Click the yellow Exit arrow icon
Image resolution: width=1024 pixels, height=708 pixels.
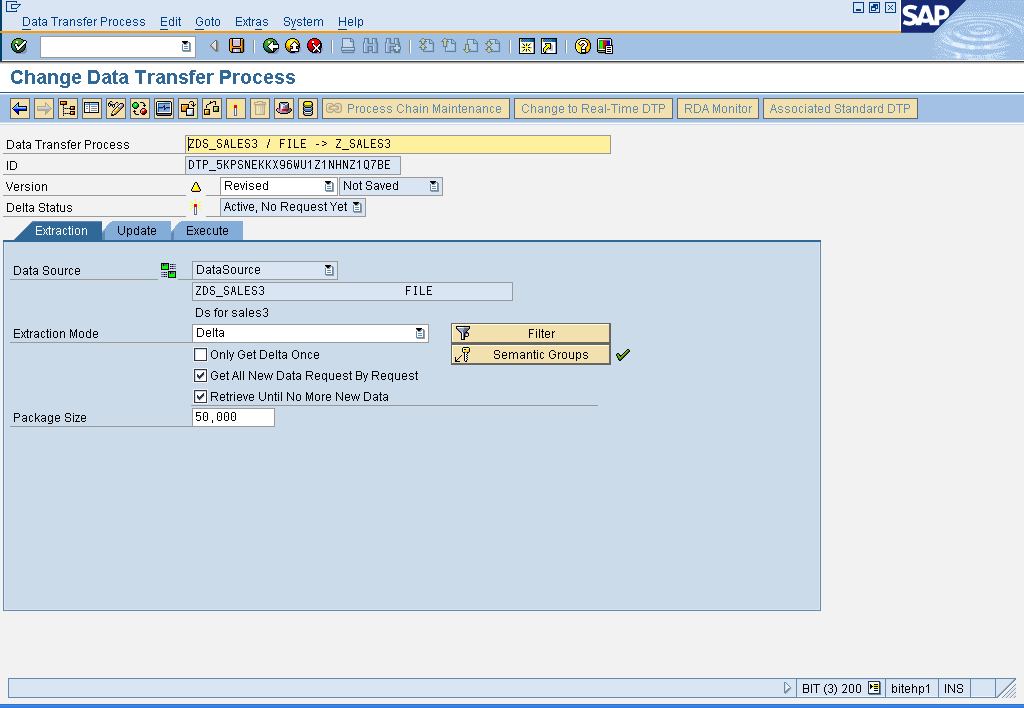point(293,46)
